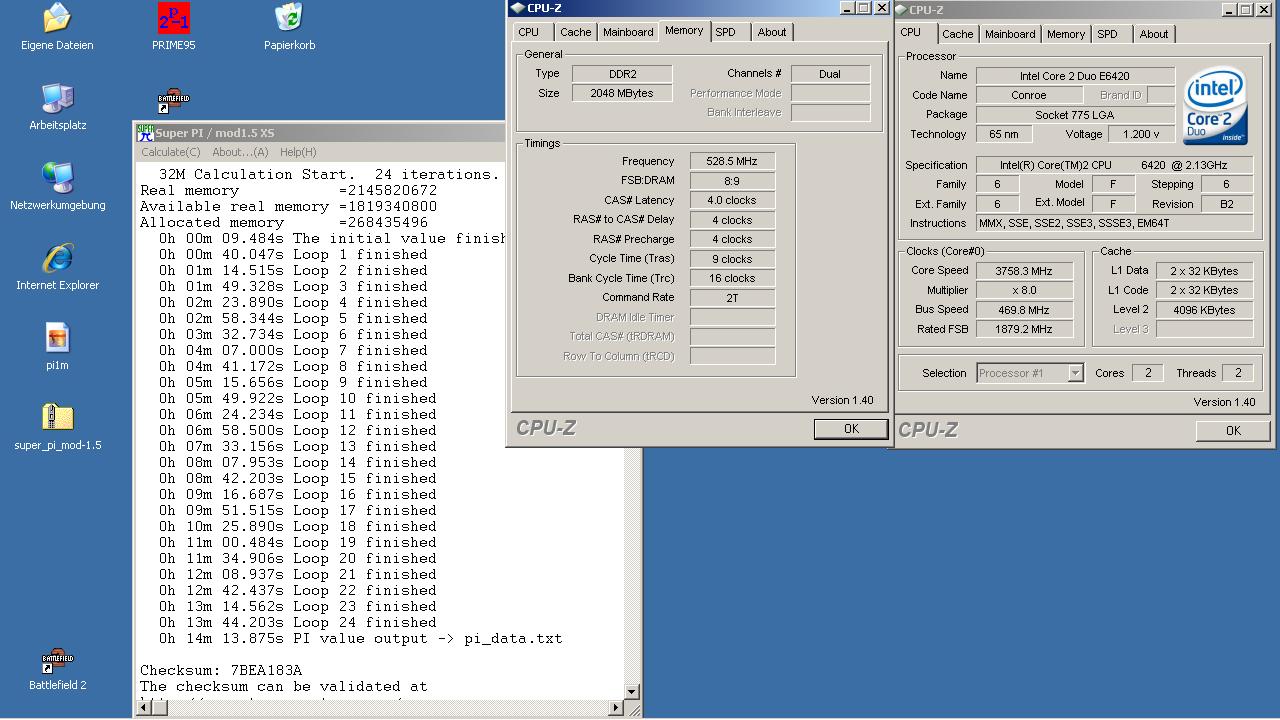
Task: Launch the Battlefield 2 desktop shortcut
Action: [57, 660]
